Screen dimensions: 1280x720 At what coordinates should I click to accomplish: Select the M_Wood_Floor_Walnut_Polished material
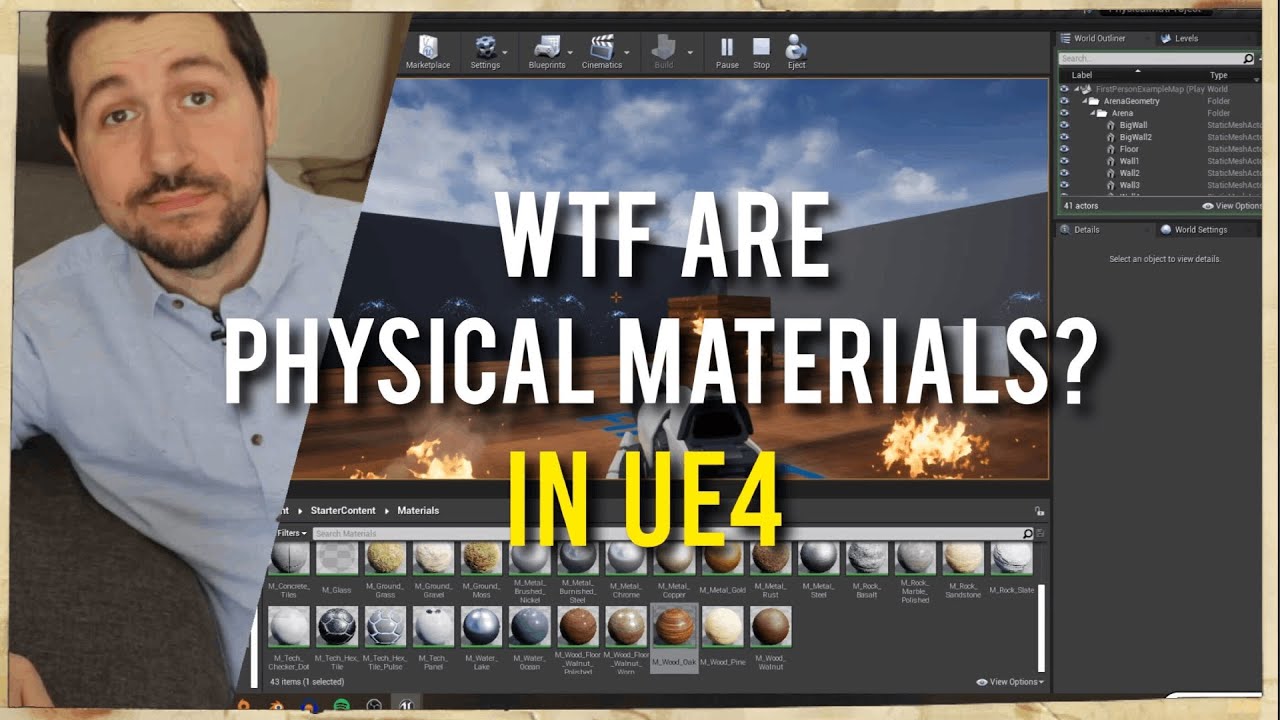pyautogui.click(x=578, y=626)
